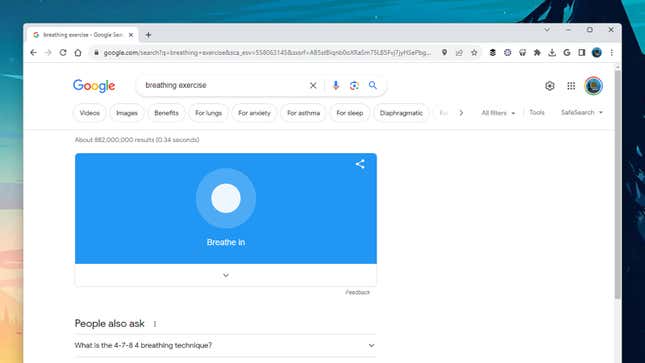Click the location pin icon in address bar
The image size is (645, 363).
click(x=444, y=53)
